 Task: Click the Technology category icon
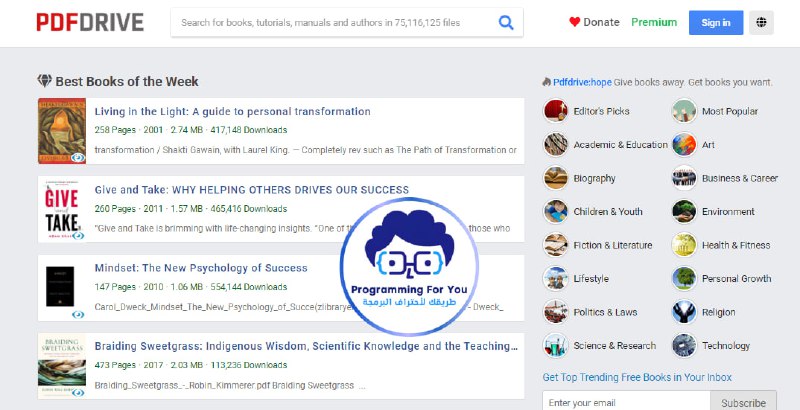tap(684, 346)
